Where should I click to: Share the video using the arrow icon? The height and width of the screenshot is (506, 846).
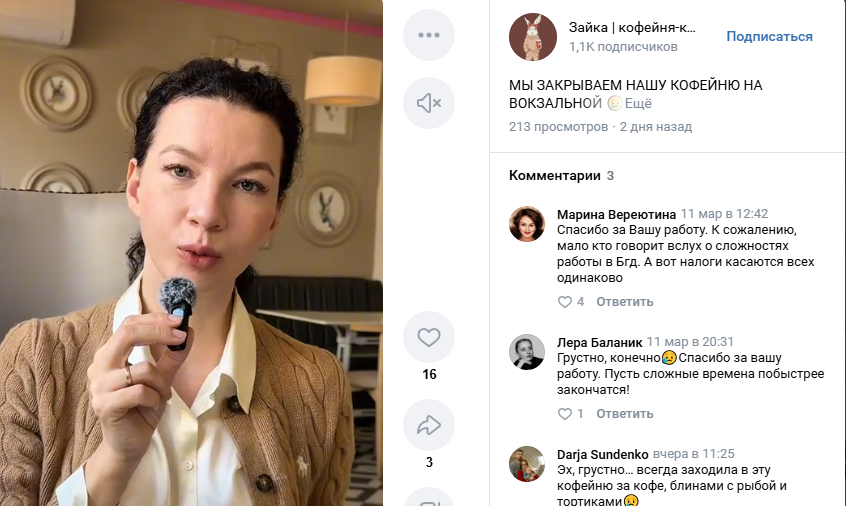(429, 425)
